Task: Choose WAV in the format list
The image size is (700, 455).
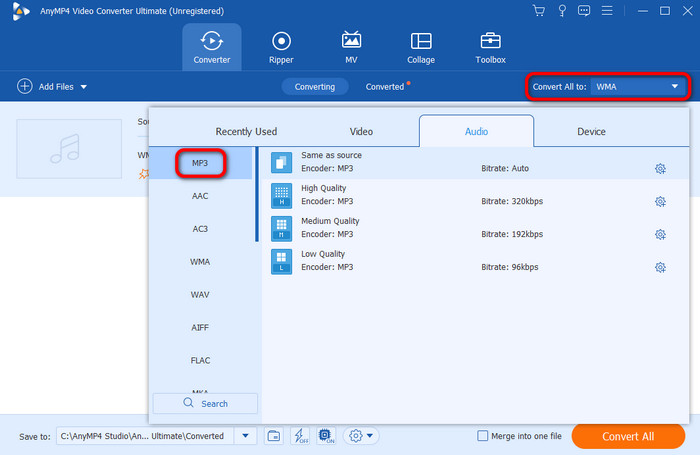Action: tap(200, 295)
